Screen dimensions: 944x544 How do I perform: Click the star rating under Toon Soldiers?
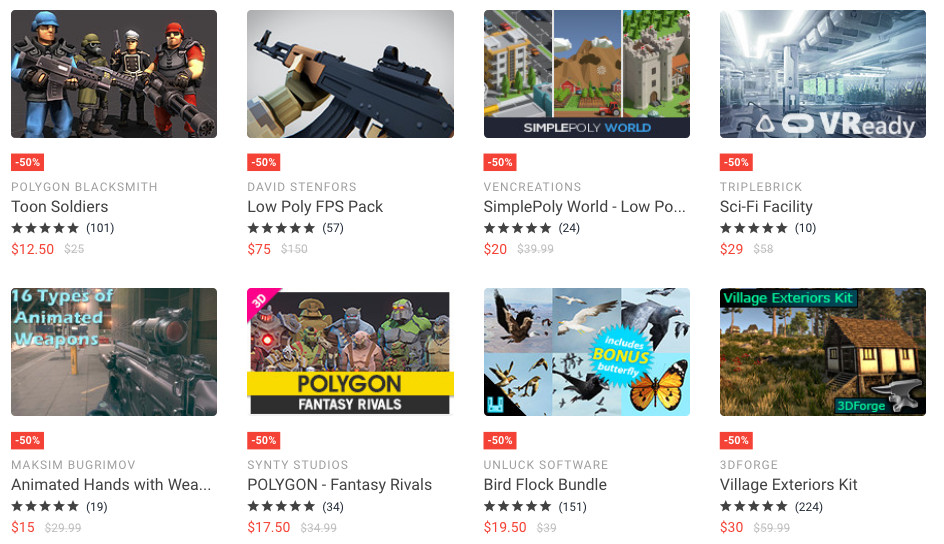pos(45,228)
